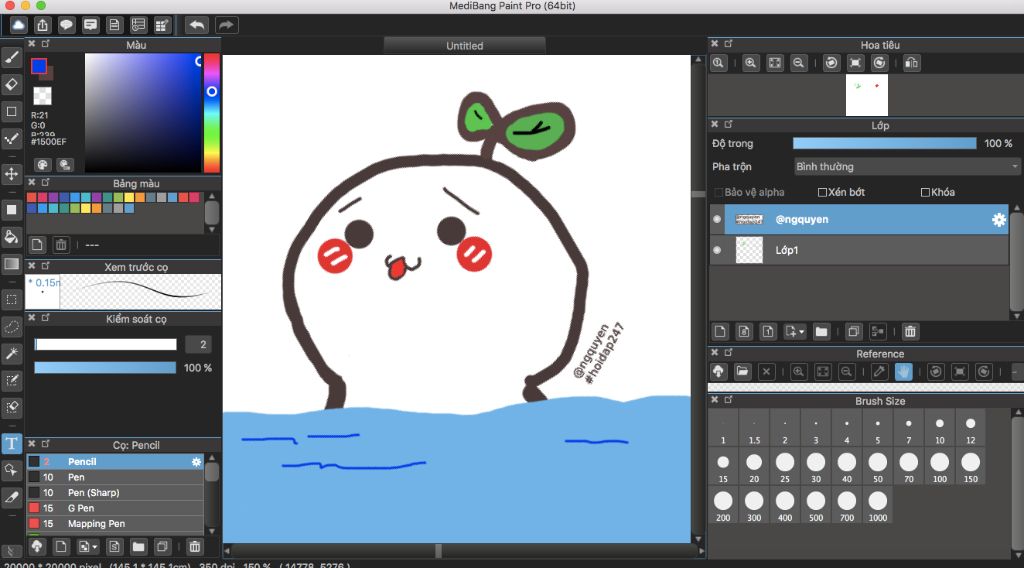
Task: Activate the Text tool
Action: [11, 444]
